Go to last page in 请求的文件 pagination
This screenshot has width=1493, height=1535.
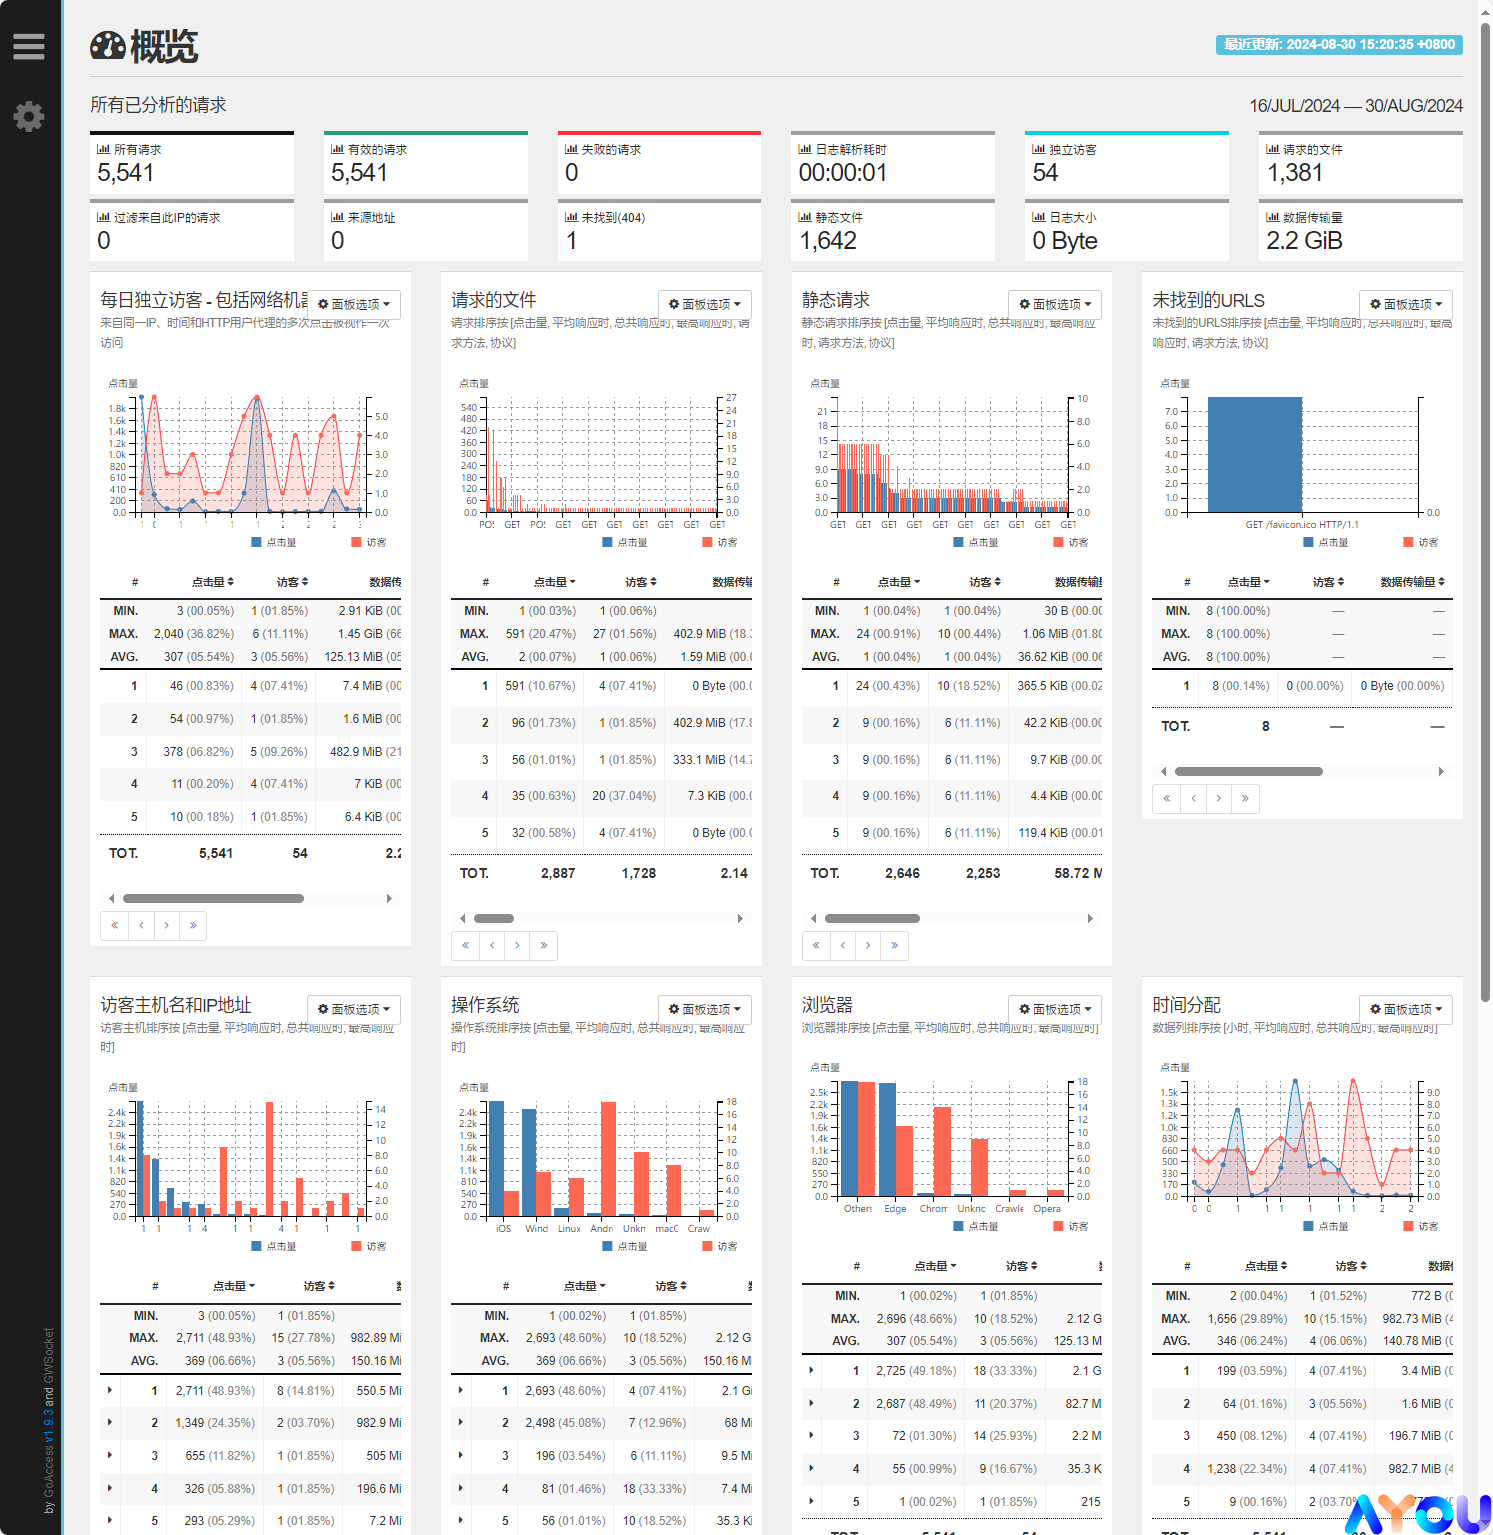click(x=543, y=945)
